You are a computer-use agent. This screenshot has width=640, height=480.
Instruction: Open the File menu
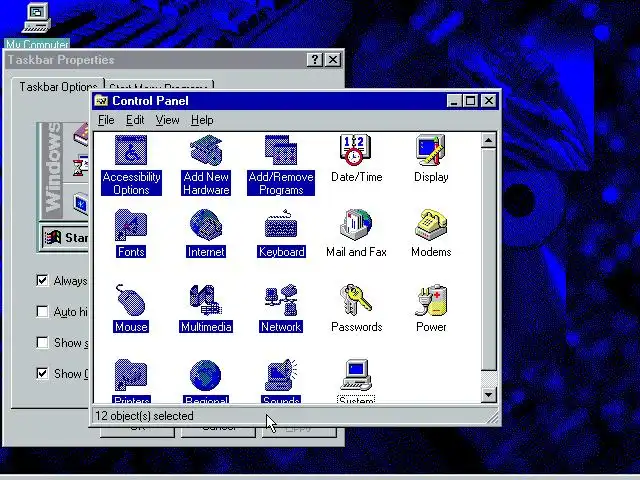click(106, 120)
